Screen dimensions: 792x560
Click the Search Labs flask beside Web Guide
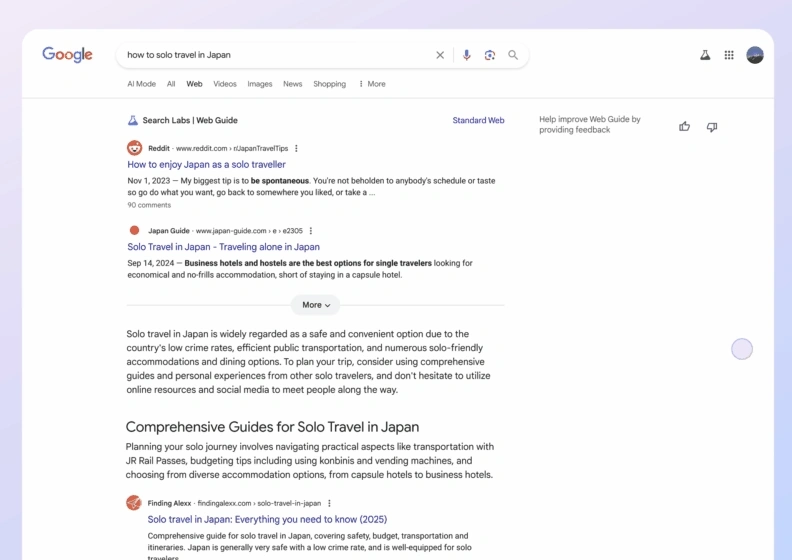pyautogui.click(x=133, y=120)
